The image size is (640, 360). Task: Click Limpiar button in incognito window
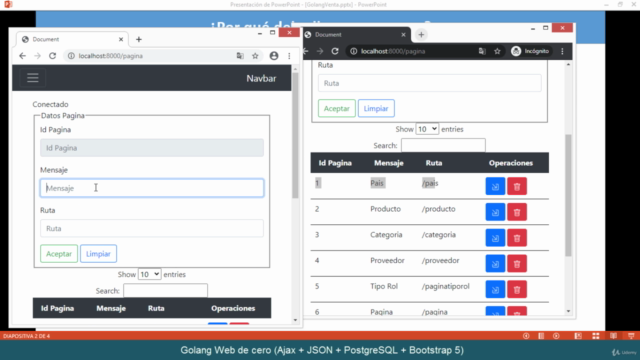pyautogui.click(x=376, y=108)
